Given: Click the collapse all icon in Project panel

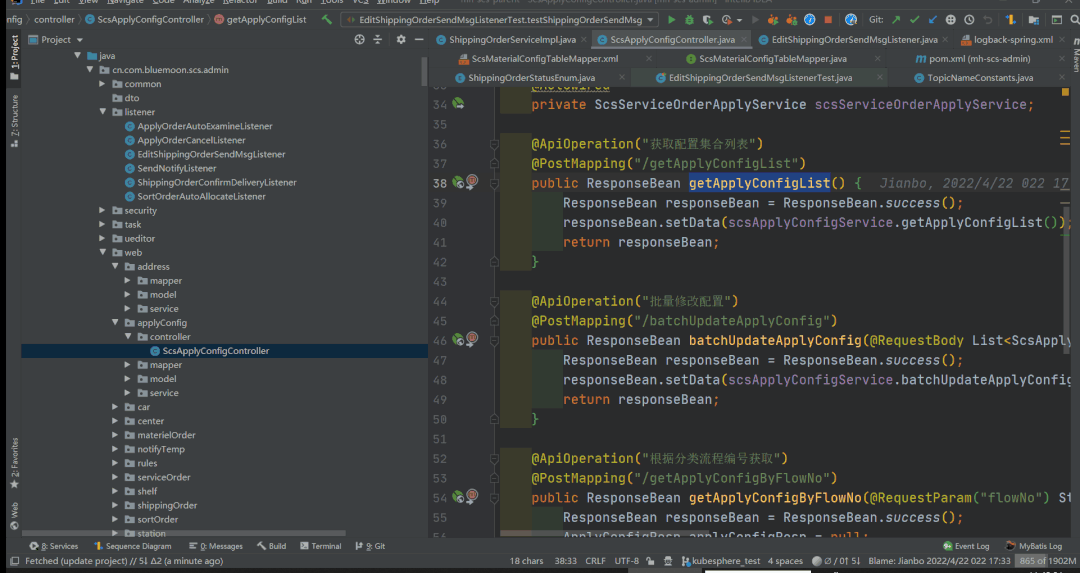Looking at the screenshot, I should [380, 39].
